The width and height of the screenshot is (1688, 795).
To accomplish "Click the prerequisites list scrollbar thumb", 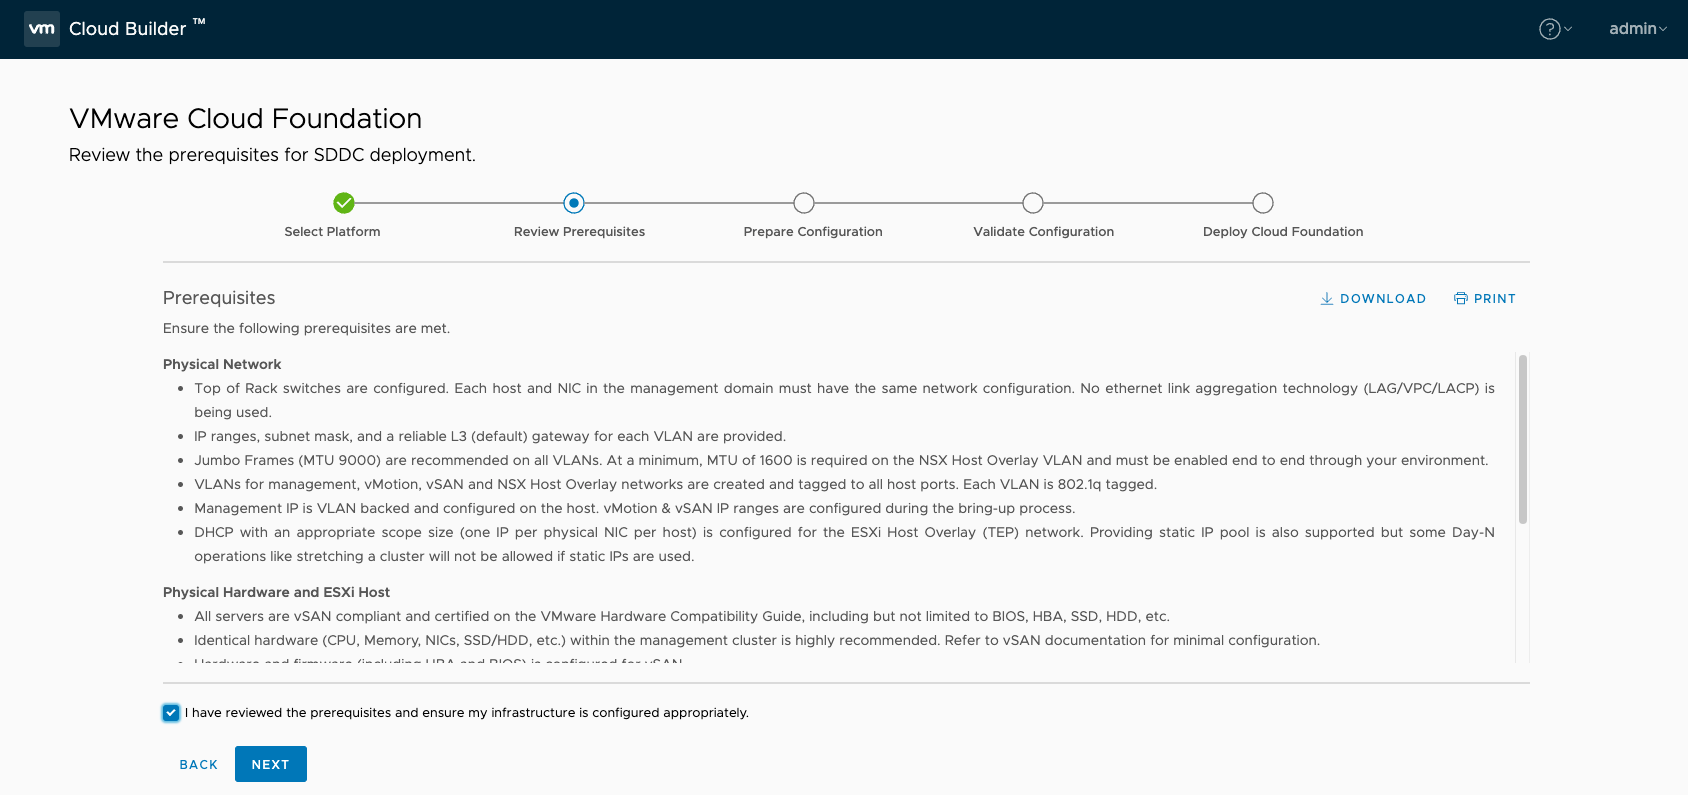I will pos(1523,439).
